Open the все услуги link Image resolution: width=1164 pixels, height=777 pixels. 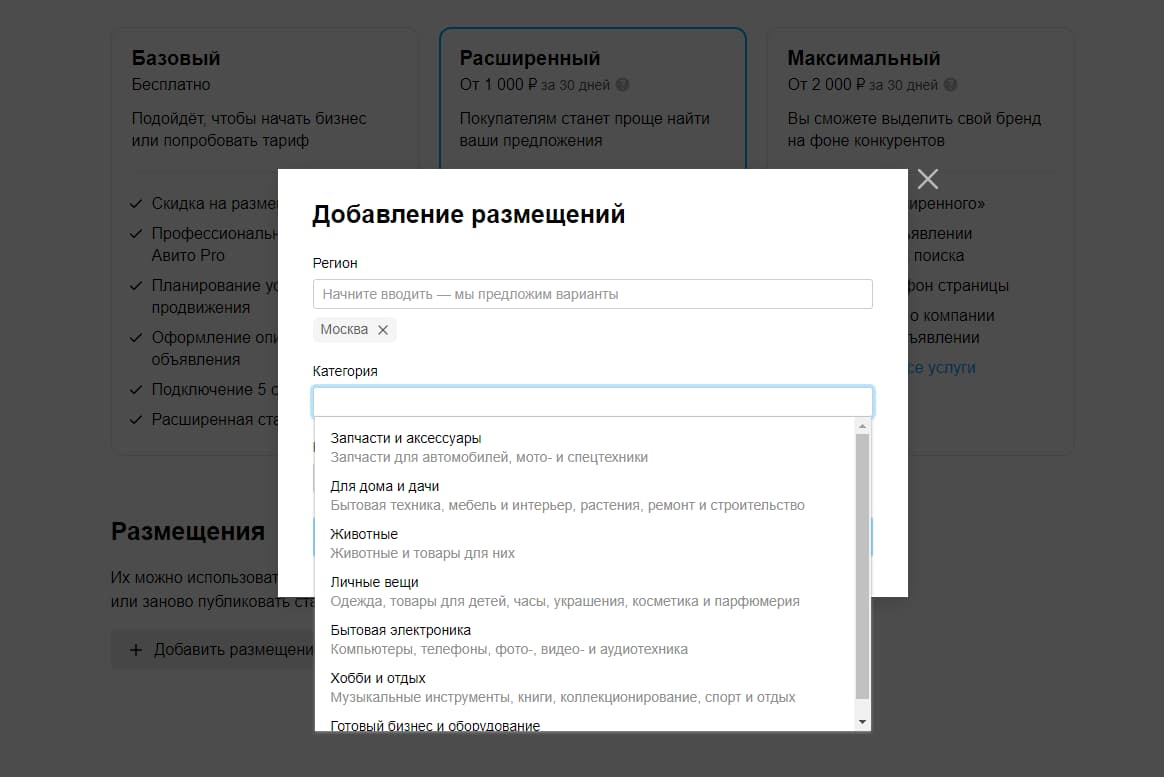[941, 368]
